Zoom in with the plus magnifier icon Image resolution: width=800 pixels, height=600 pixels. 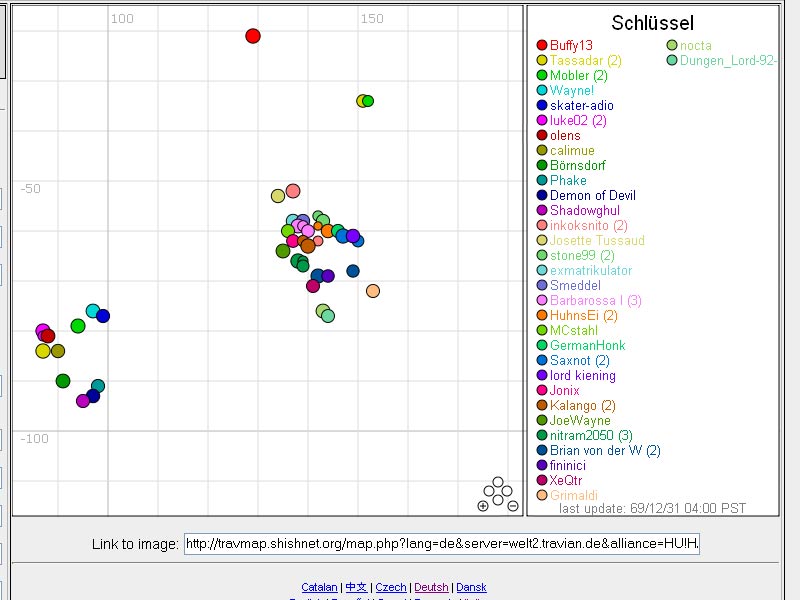[x=483, y=506]
